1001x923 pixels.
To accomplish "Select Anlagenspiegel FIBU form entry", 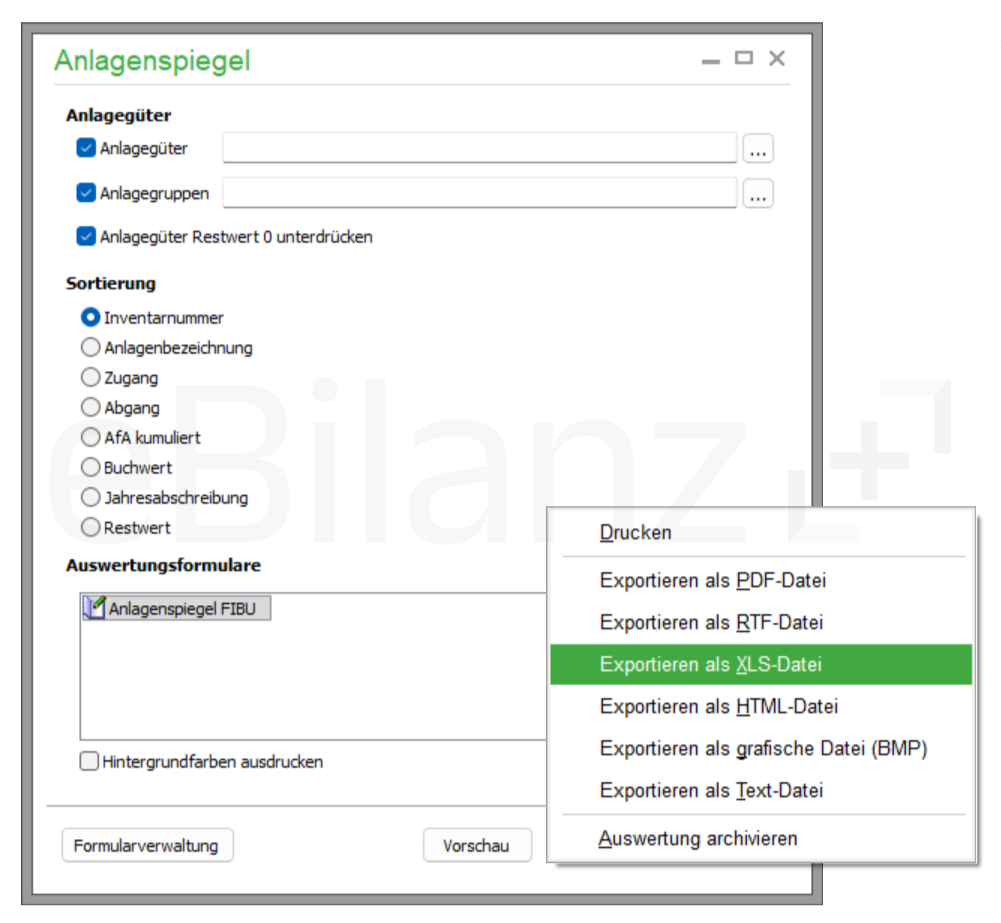I will coord(177,608).
